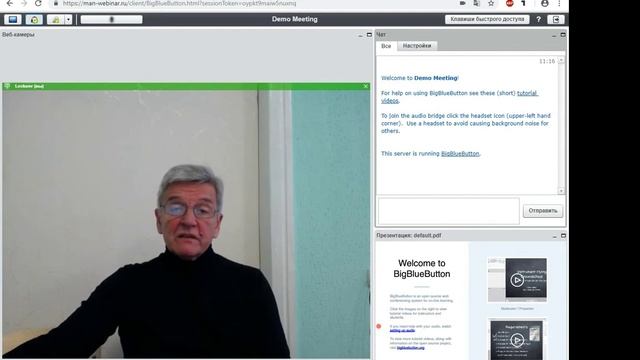
Task: Click the chat scrollbar down arrow
Action: (561, 191)
